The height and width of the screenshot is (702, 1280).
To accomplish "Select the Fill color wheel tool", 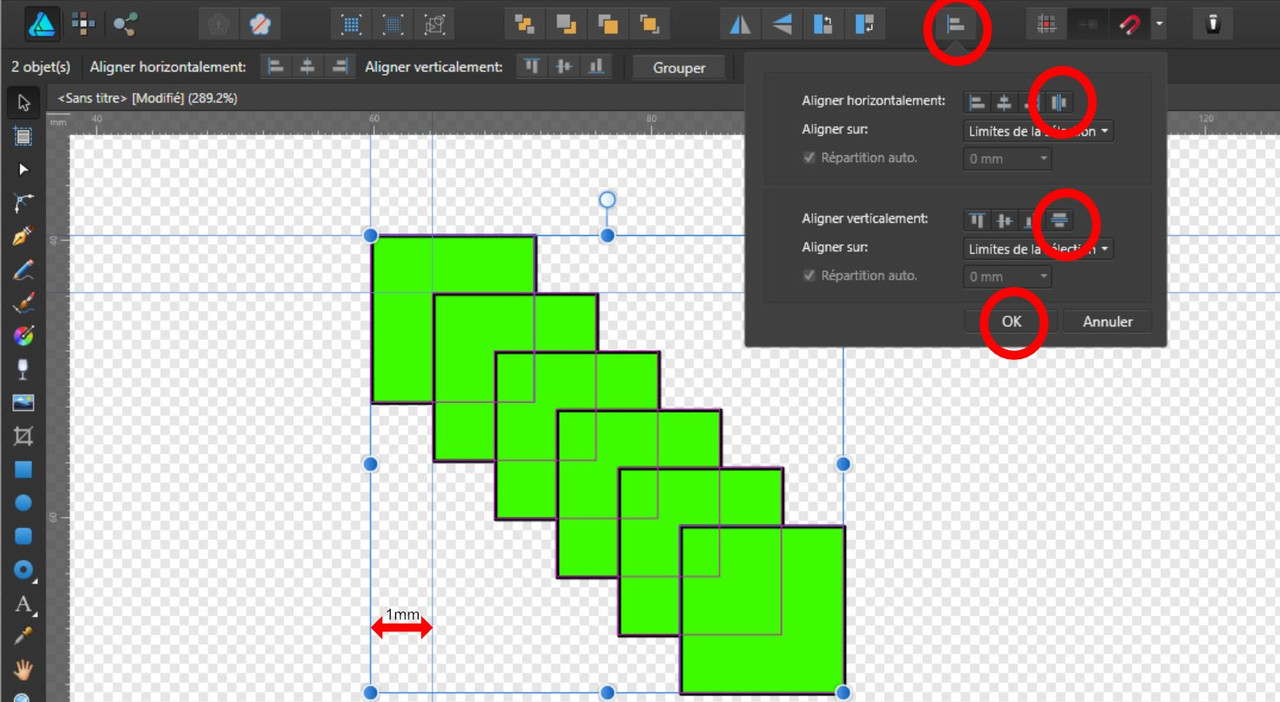I will click(23, 336).
